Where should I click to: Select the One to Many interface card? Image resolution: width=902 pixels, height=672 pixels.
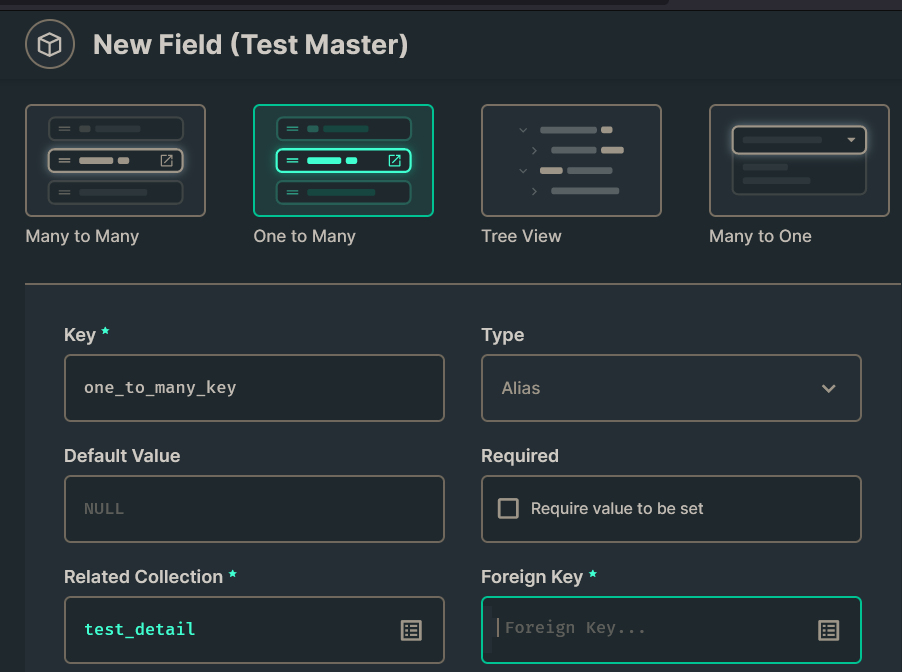click(343, 161)
